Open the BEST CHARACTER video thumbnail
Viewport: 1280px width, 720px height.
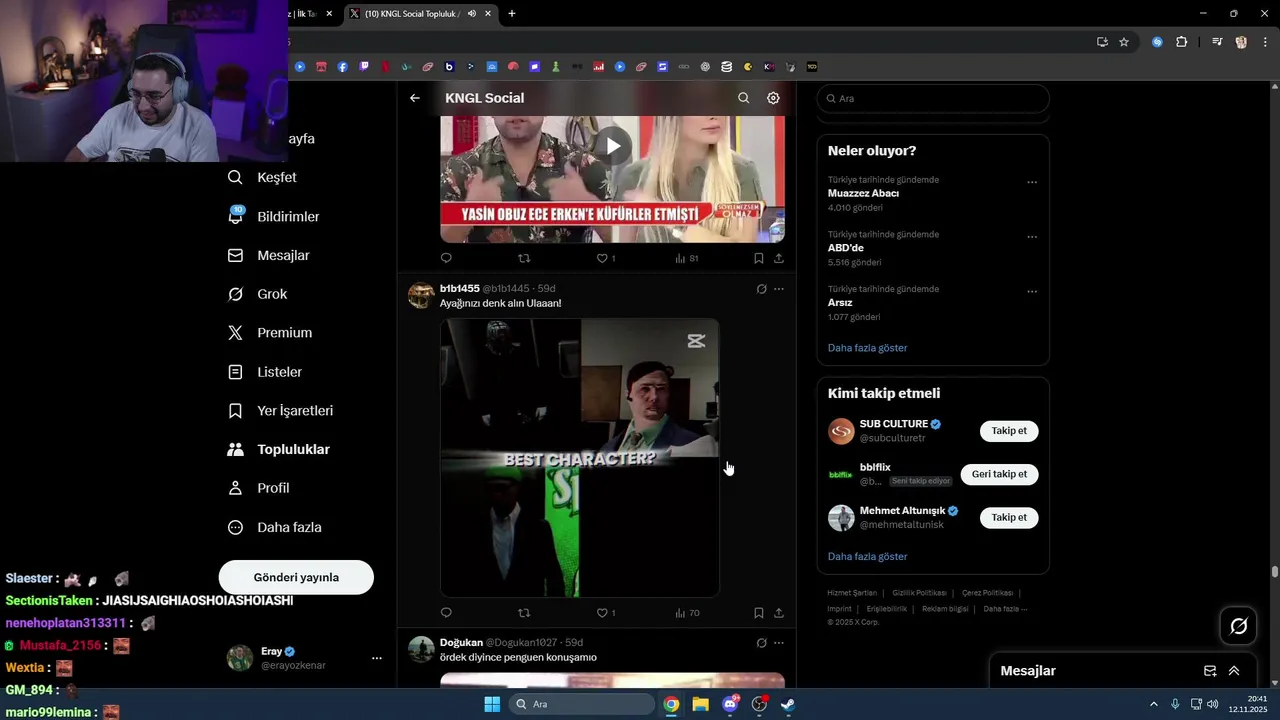pyautogui.click(x=580, y=458)
